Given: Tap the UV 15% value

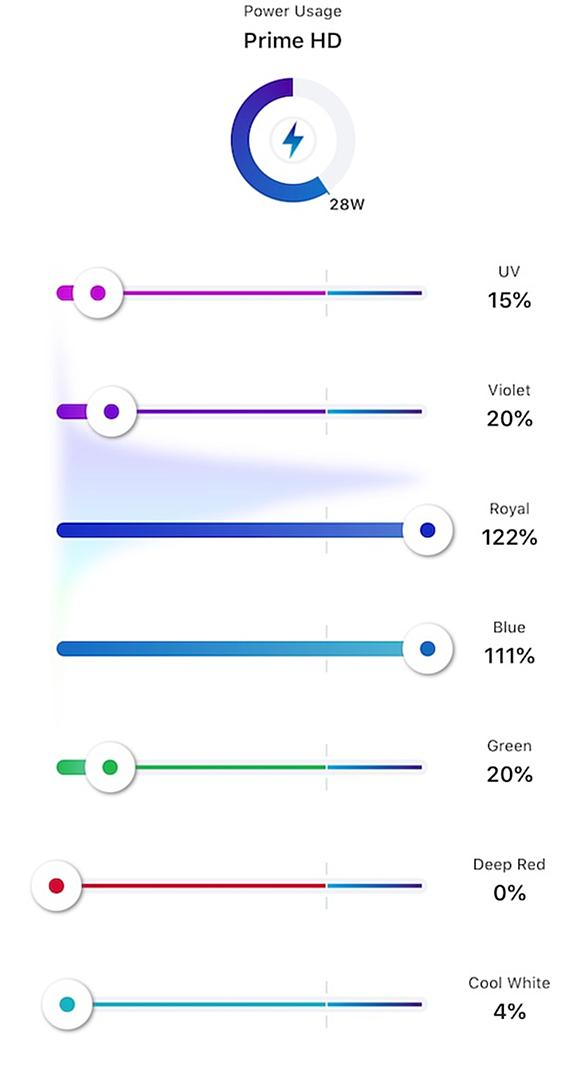Looking at the screenshot, I should [509, 300].
